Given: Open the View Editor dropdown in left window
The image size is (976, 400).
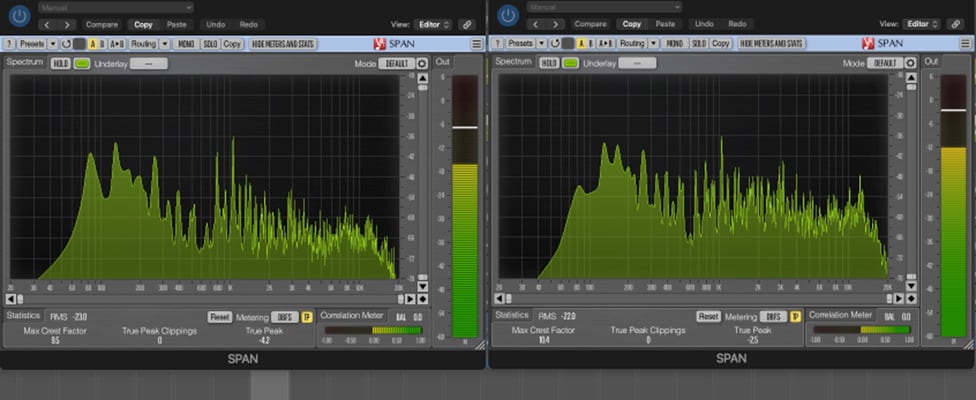Looking at the screenshot, I should point(433,25).
